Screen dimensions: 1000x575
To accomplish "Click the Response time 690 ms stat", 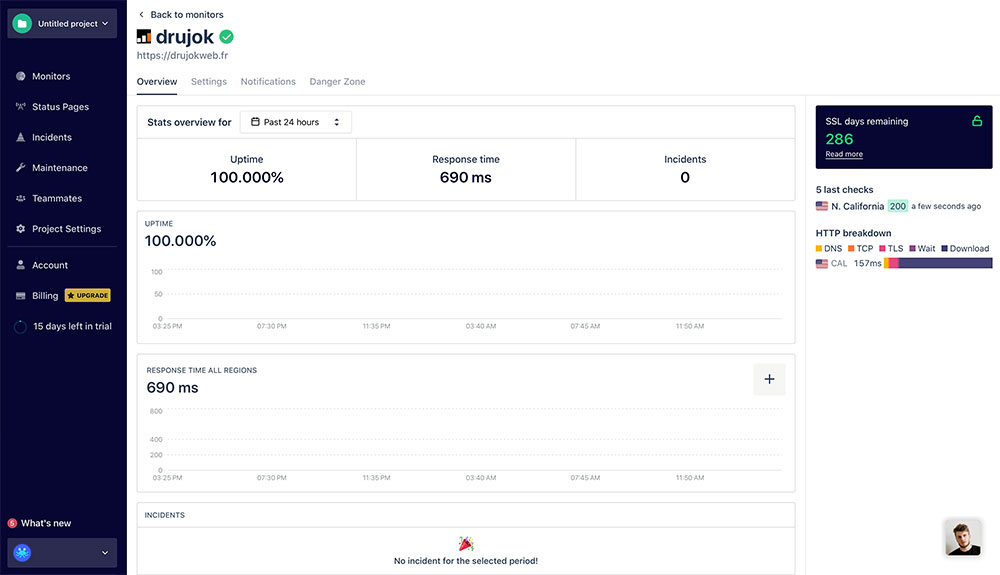I will tap(466, 170).
